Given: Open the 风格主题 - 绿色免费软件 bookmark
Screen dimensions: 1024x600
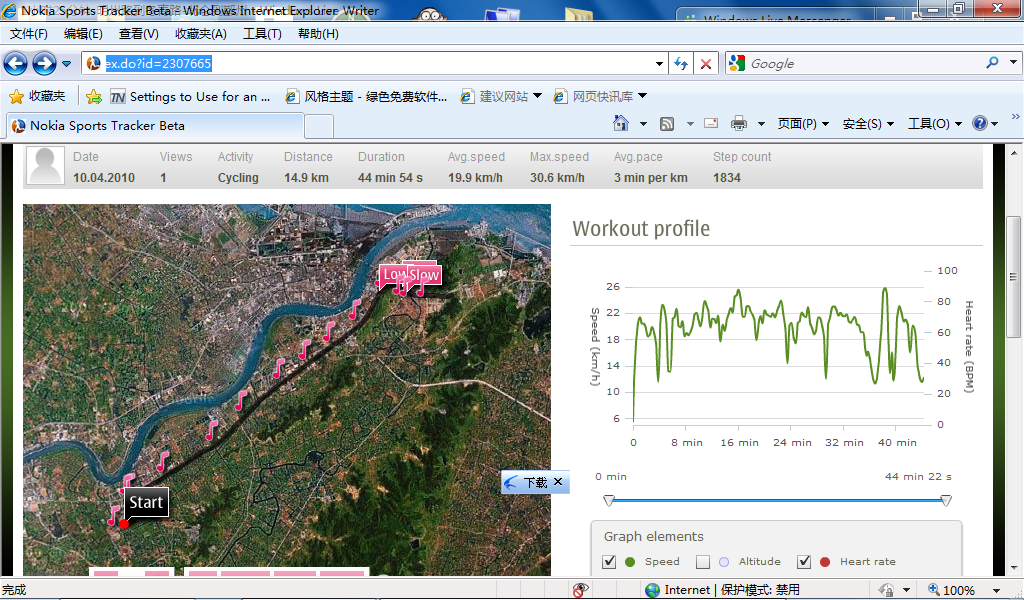Looking at the screenshot, I should pyautogui.click(x=366, y=97).
